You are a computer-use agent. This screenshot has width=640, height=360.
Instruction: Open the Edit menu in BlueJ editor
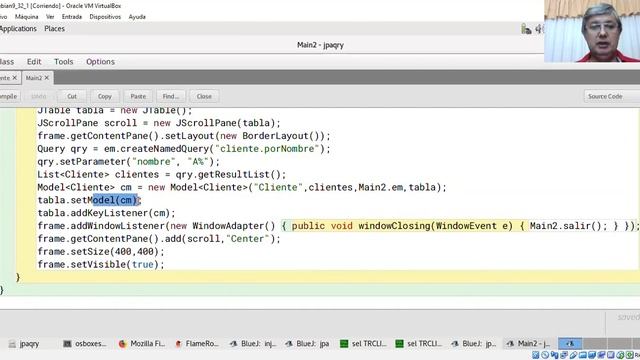34,62
